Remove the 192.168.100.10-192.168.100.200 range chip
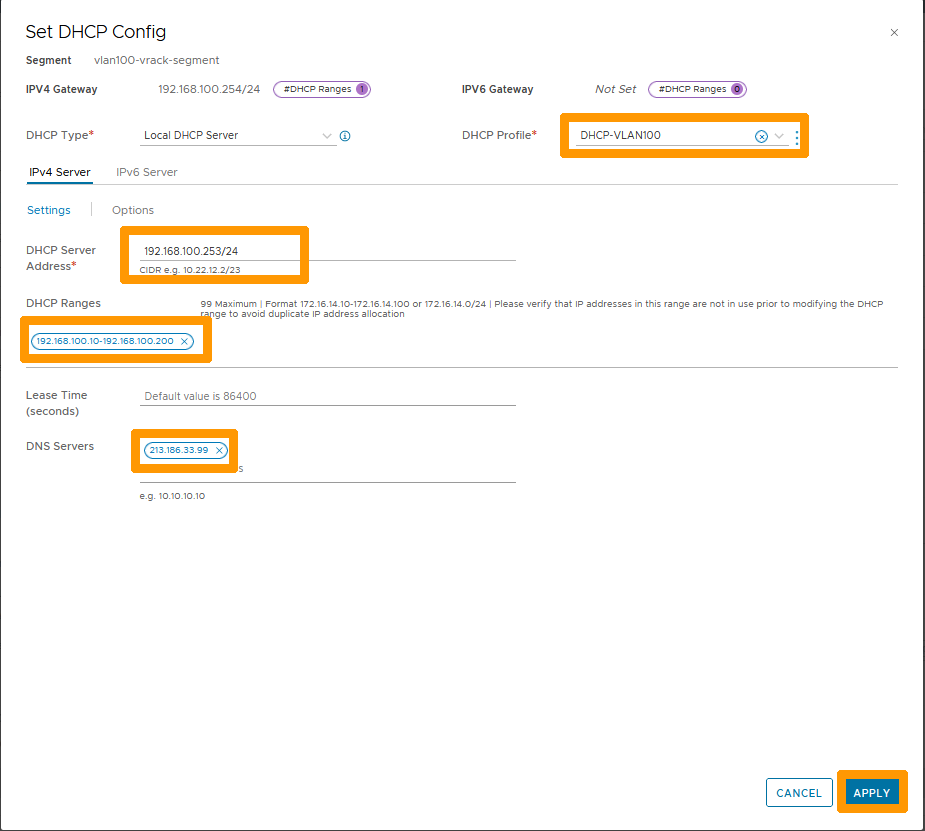 click(x=184, y=340)
